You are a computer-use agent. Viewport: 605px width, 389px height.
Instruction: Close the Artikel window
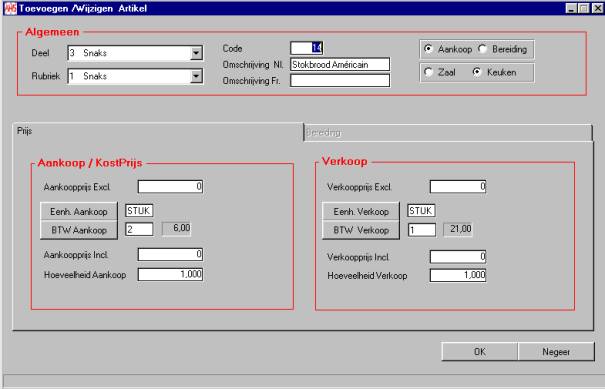tap(597, 8)
